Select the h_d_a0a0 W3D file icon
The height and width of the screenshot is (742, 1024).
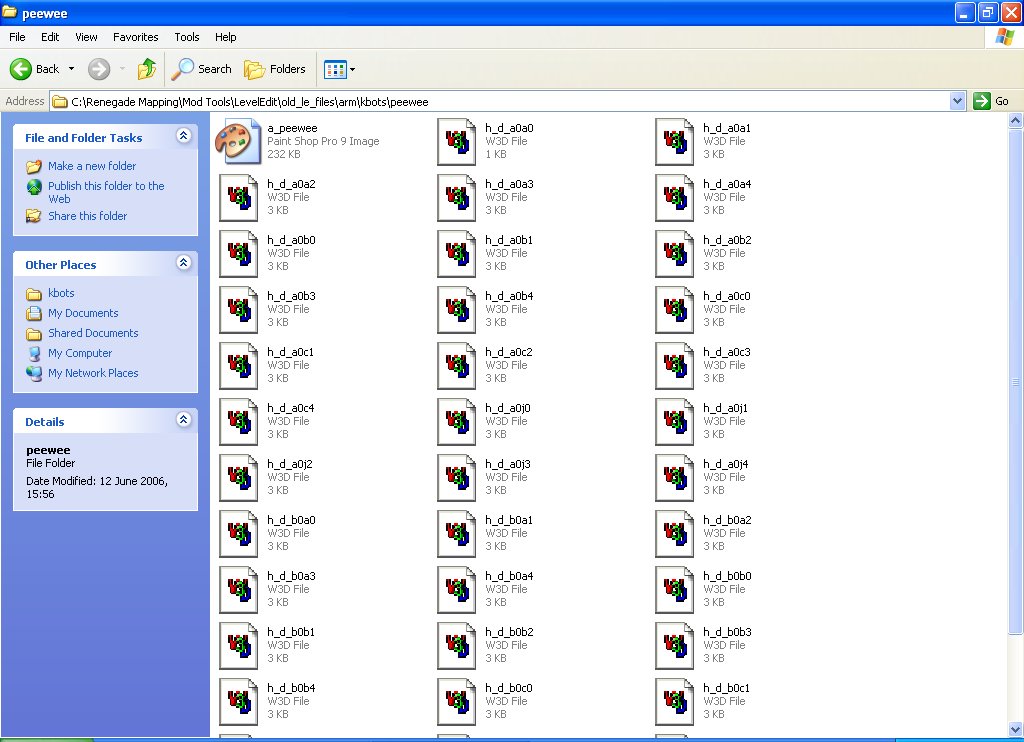pos(456,141)
